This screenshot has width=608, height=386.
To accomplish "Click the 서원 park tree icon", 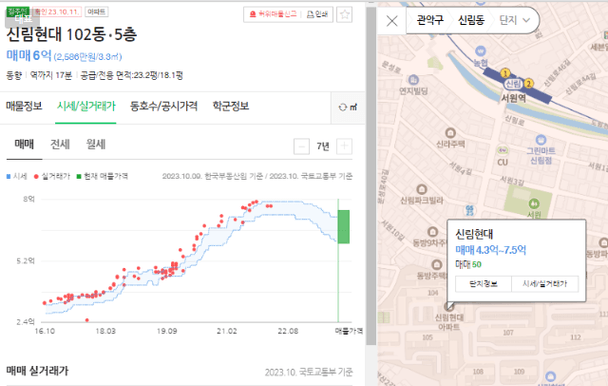I will pos(534,203).
